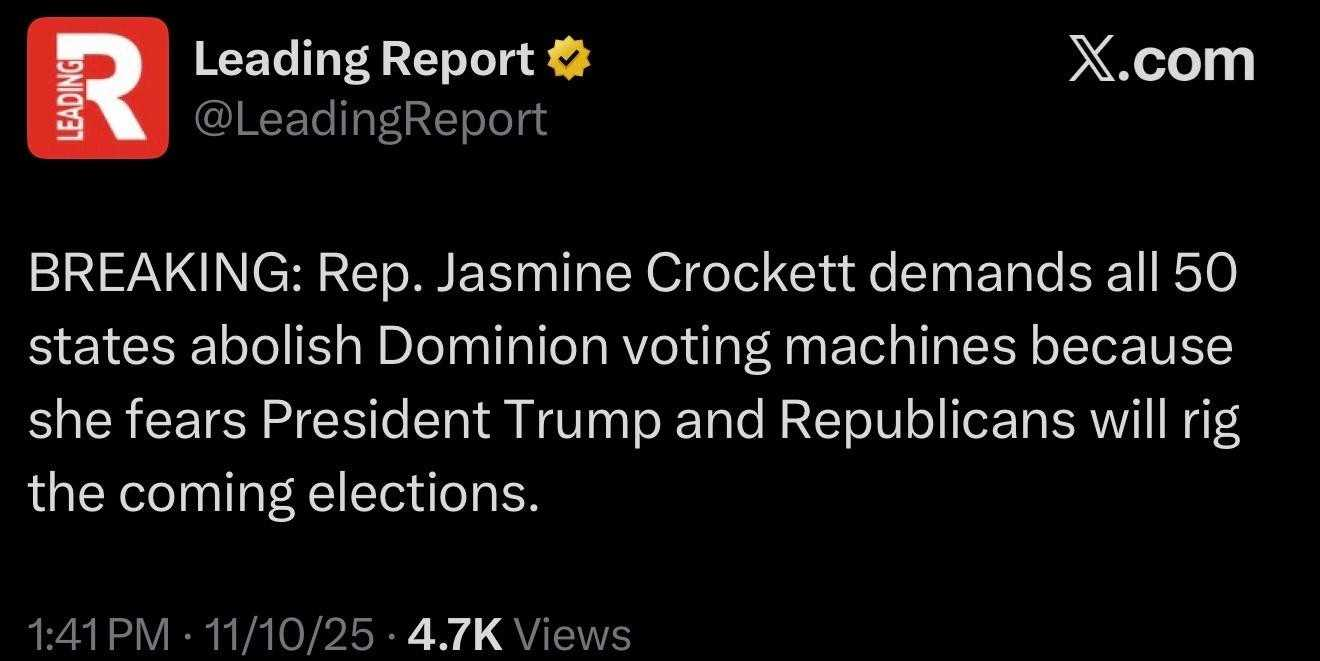
Task: Click the 11/10/25 post date
Action: coord(288,634)
